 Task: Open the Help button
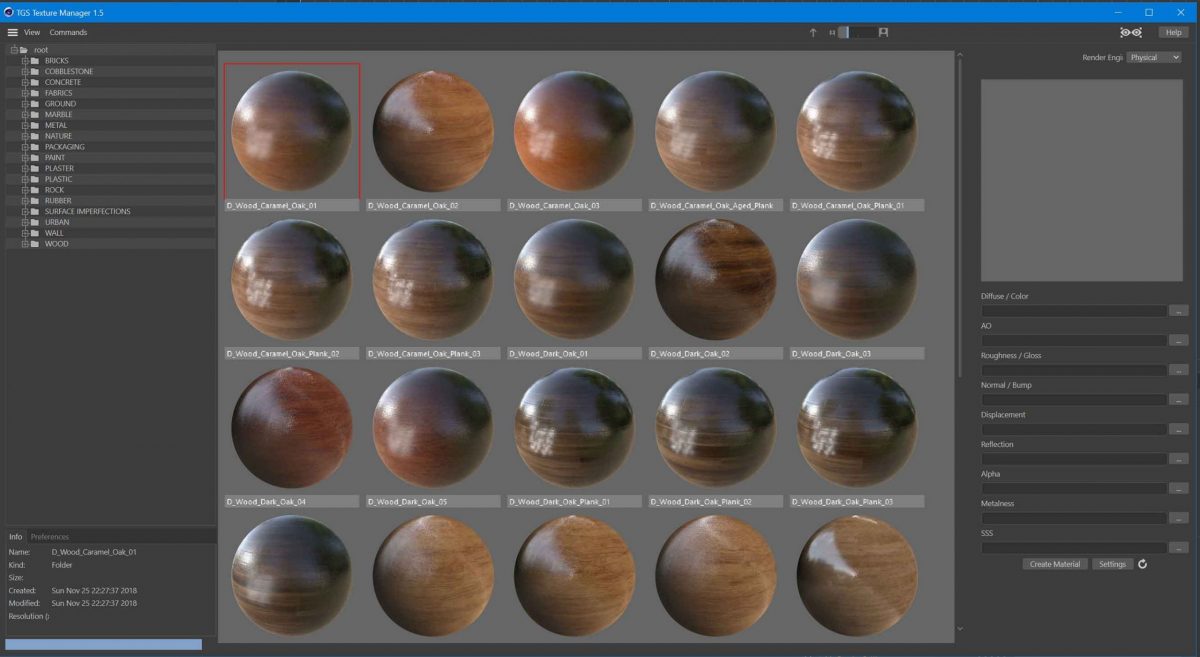[1172, 31]
